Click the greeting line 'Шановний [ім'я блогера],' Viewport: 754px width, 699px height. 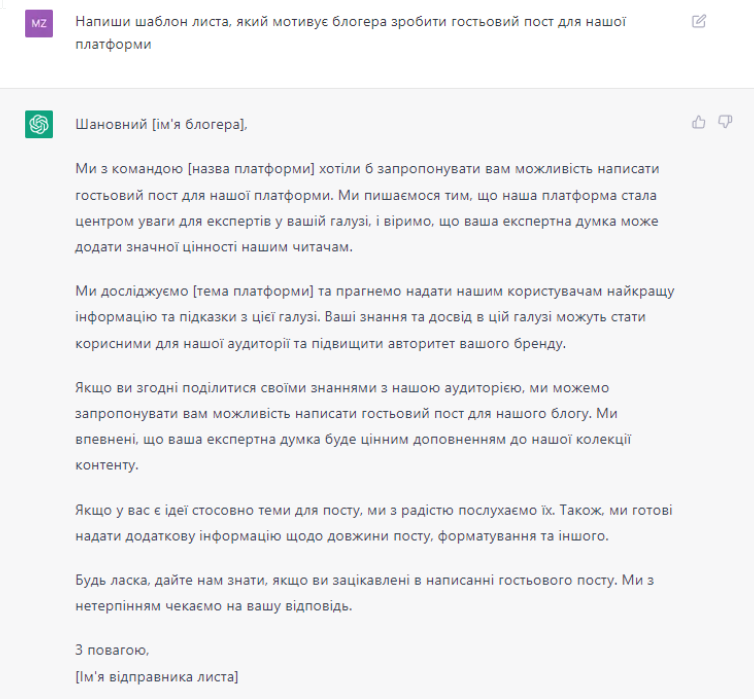[x=161, y=125]
